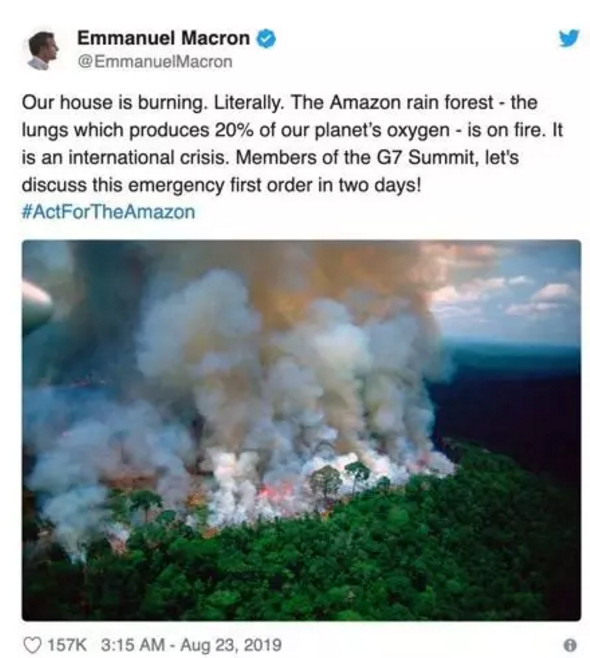
Task: Click the 'international crisis' phrase
Action: click(146, 158)
